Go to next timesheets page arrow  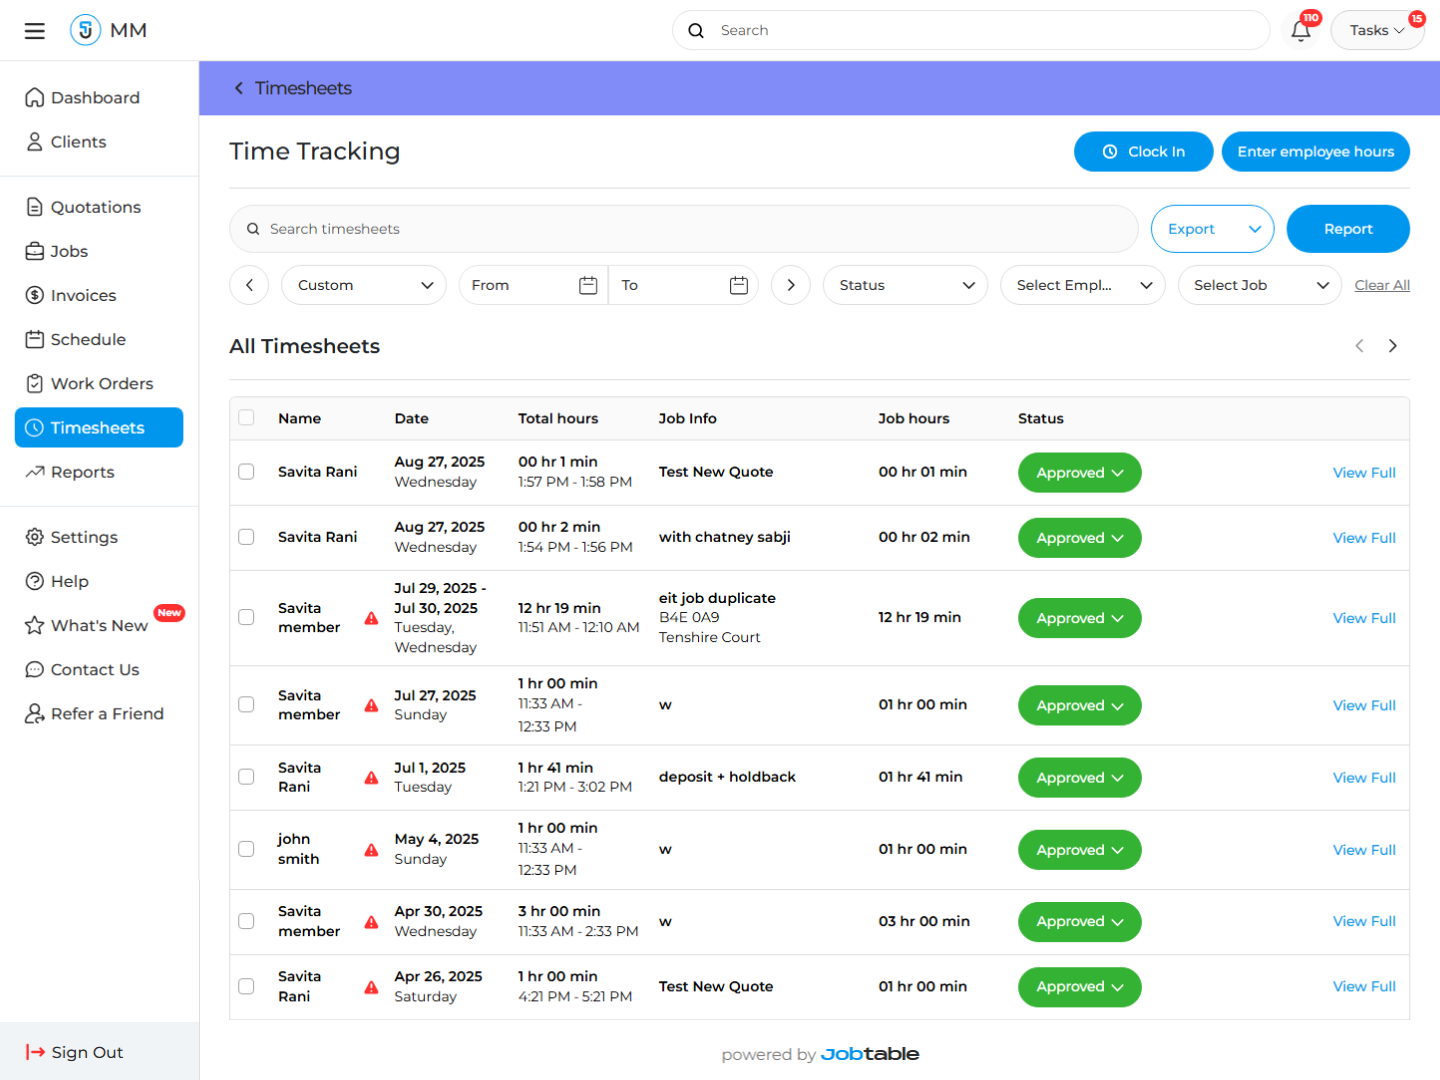coord(1392,346)
